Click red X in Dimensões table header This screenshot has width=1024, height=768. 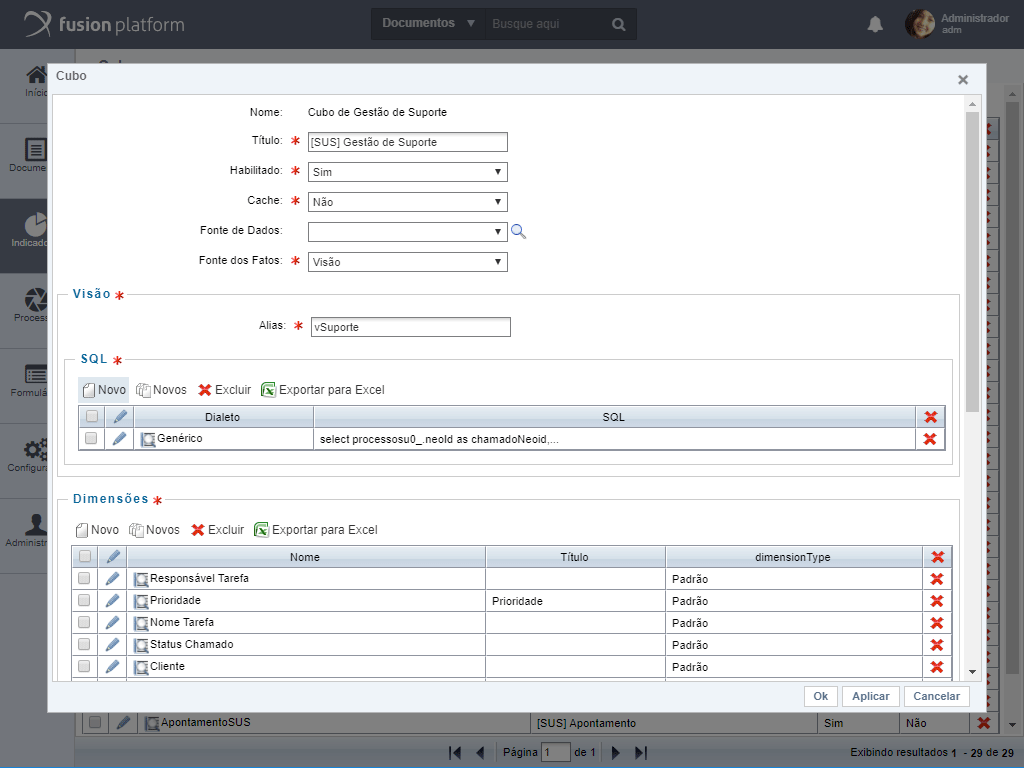938,557
